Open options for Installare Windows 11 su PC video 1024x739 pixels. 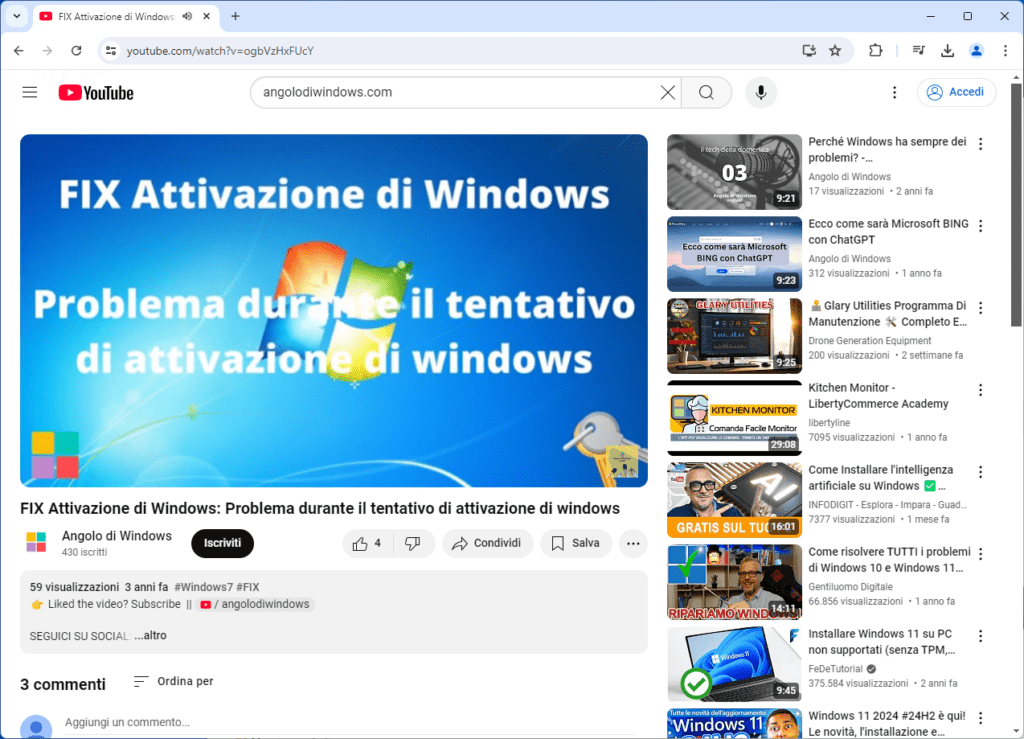tap(980, 636)
